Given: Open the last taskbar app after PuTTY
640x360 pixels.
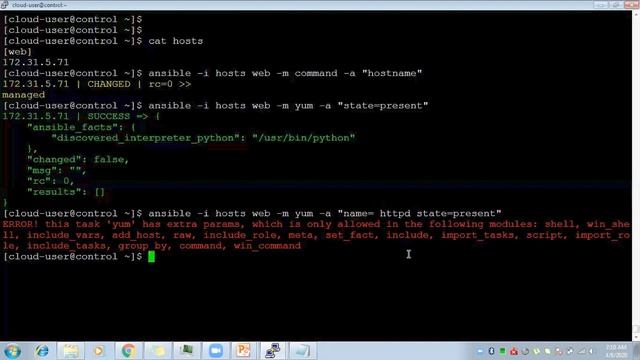Looking at the screenshot, I should point(302,351).
